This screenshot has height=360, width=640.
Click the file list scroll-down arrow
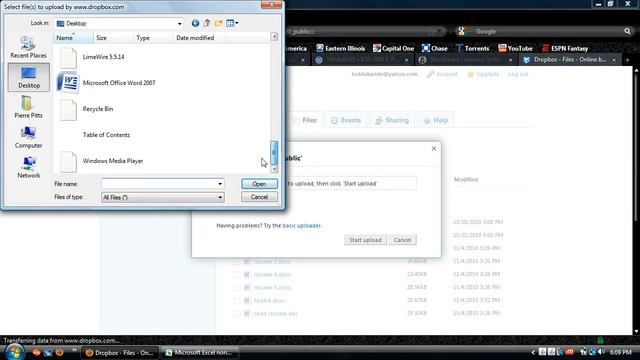274,169
